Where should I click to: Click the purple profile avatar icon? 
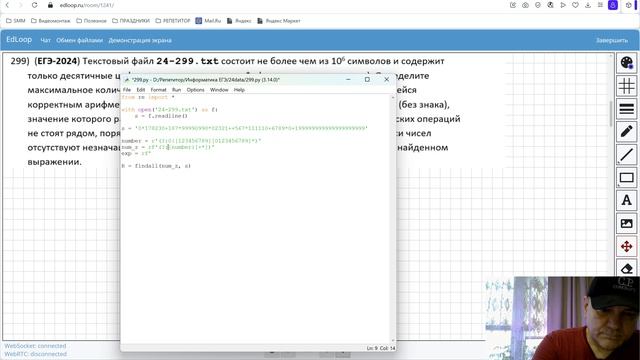pos(613,5)
